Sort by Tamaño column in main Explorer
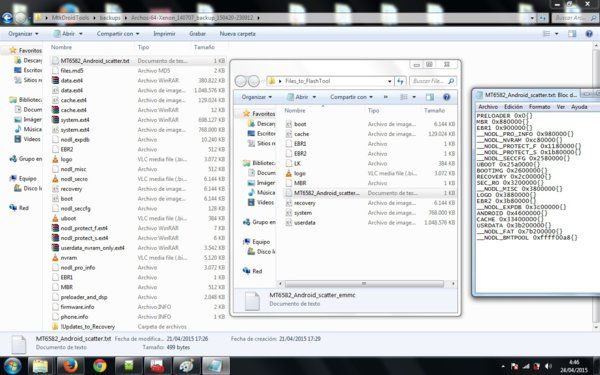The width and height of the screenshot is (600, 375). pyautogui.click(x=204, y=47)
